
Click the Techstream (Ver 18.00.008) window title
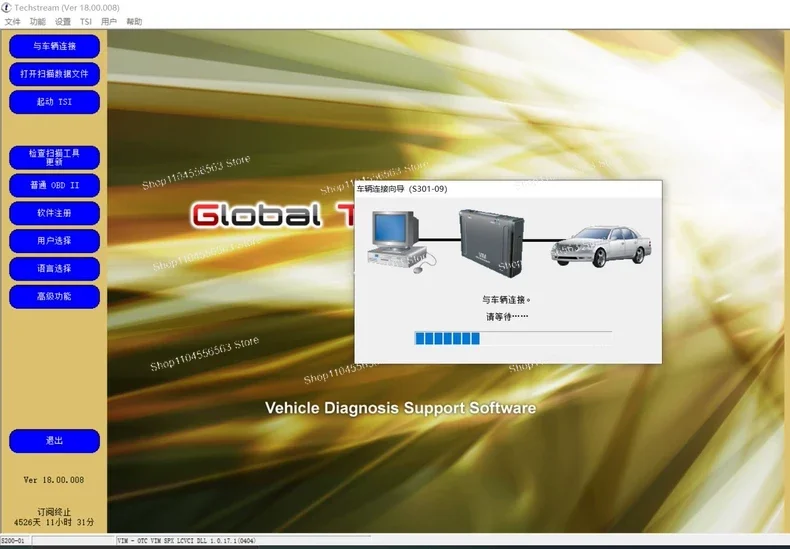coord(67,8)
